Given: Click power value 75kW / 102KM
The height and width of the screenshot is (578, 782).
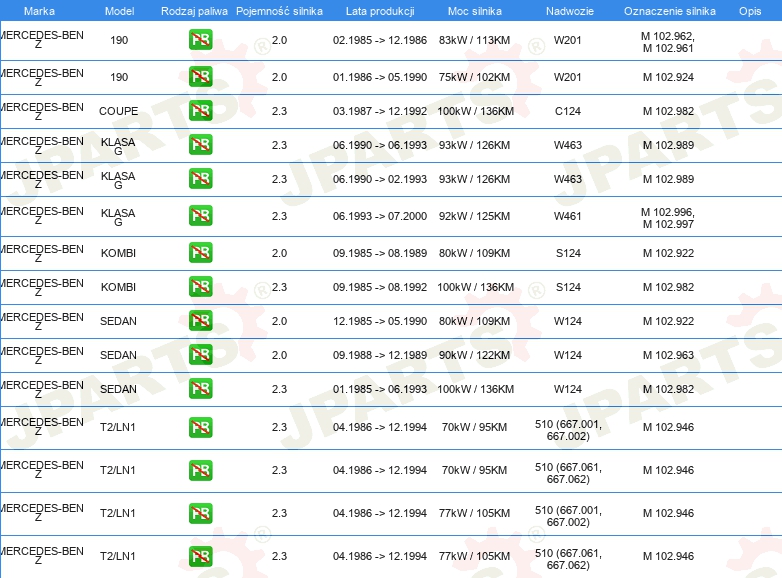Looking at the screenshot, I should (474, 77).
